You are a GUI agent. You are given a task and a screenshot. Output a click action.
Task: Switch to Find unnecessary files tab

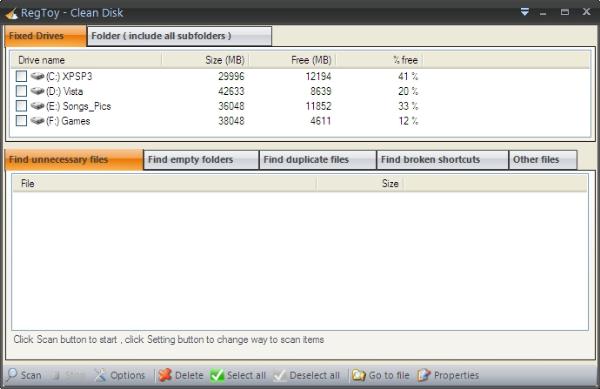74,160
